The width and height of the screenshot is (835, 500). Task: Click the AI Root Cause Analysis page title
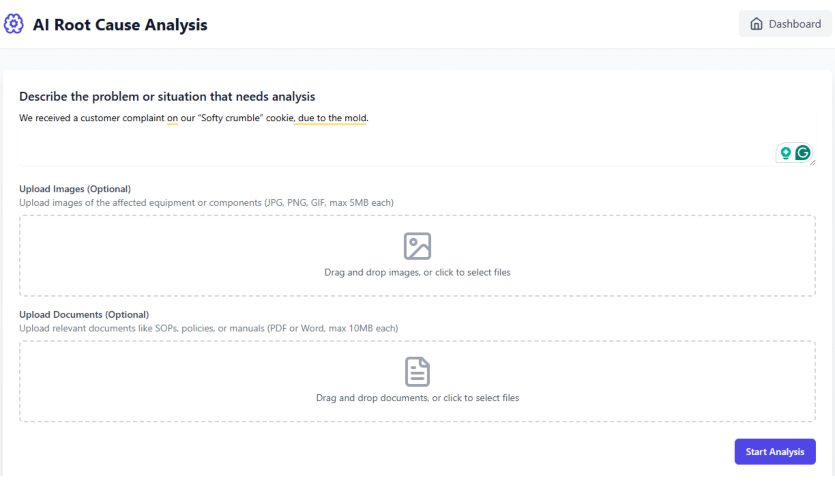click(x=120, y=24)
